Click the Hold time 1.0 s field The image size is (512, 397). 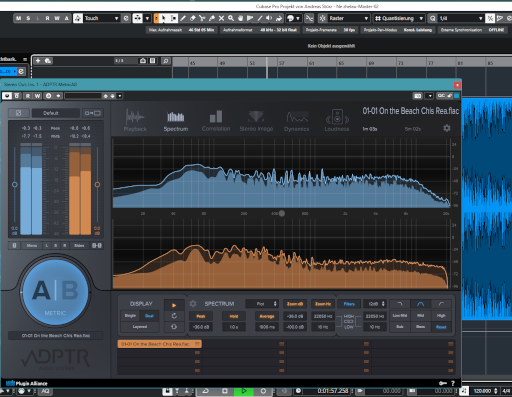point(234,327)
